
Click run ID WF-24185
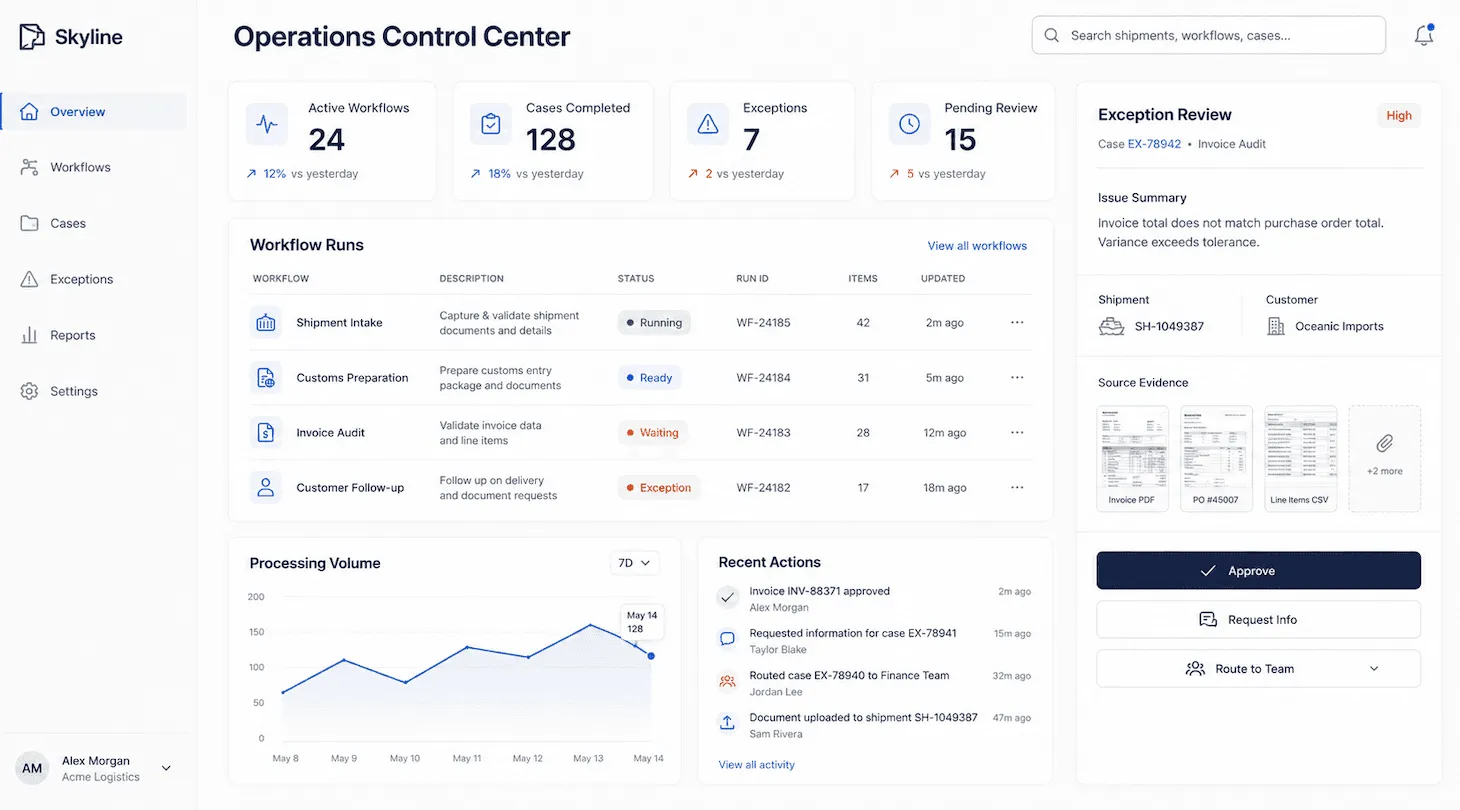coord(763,323)
